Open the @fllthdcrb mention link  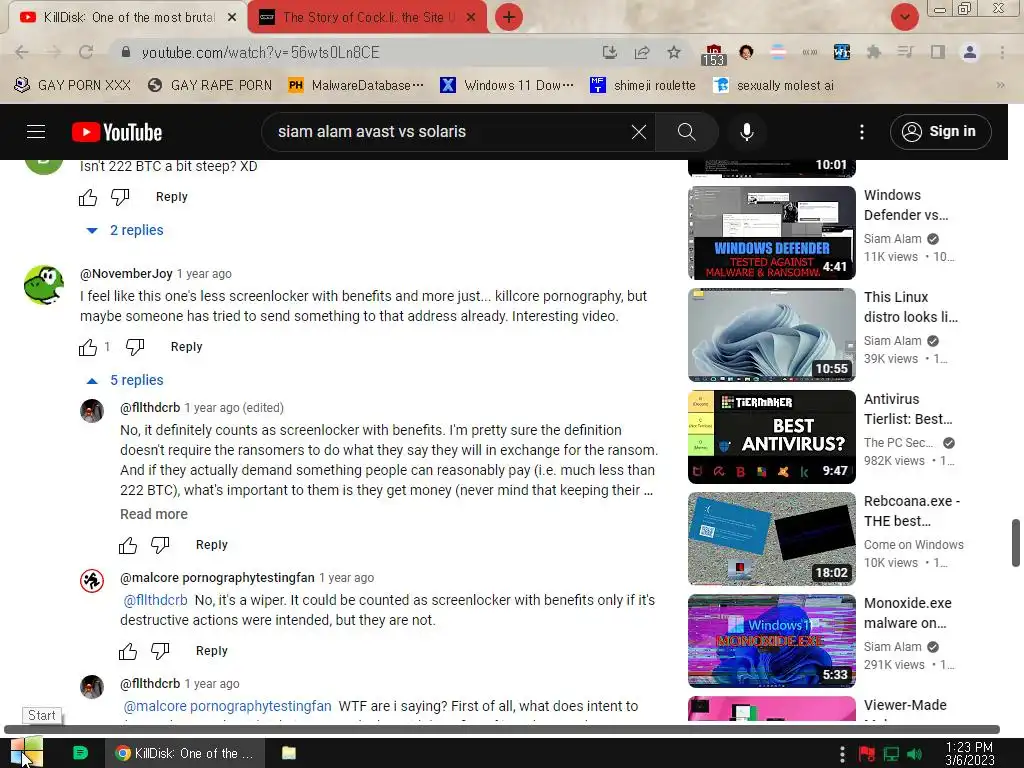[x=155, y=600]
